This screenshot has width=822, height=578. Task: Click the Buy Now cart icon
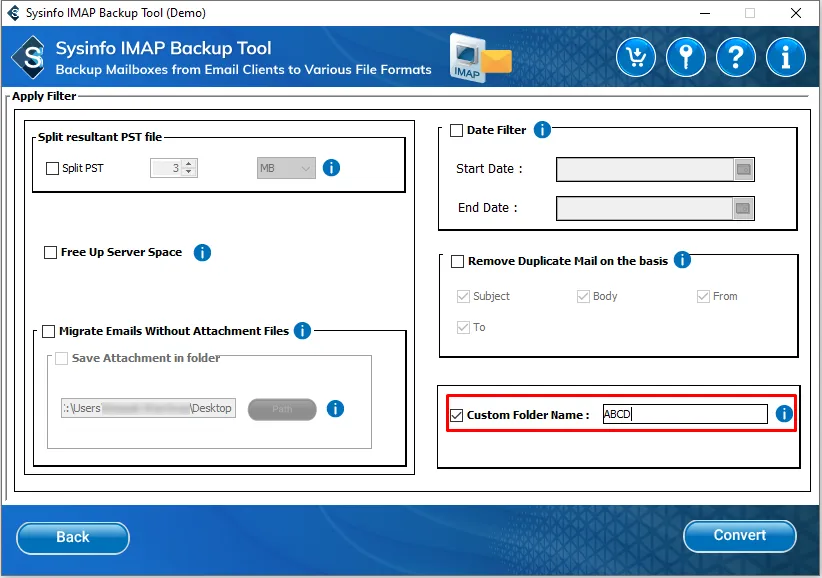click(x=635, y=57)
